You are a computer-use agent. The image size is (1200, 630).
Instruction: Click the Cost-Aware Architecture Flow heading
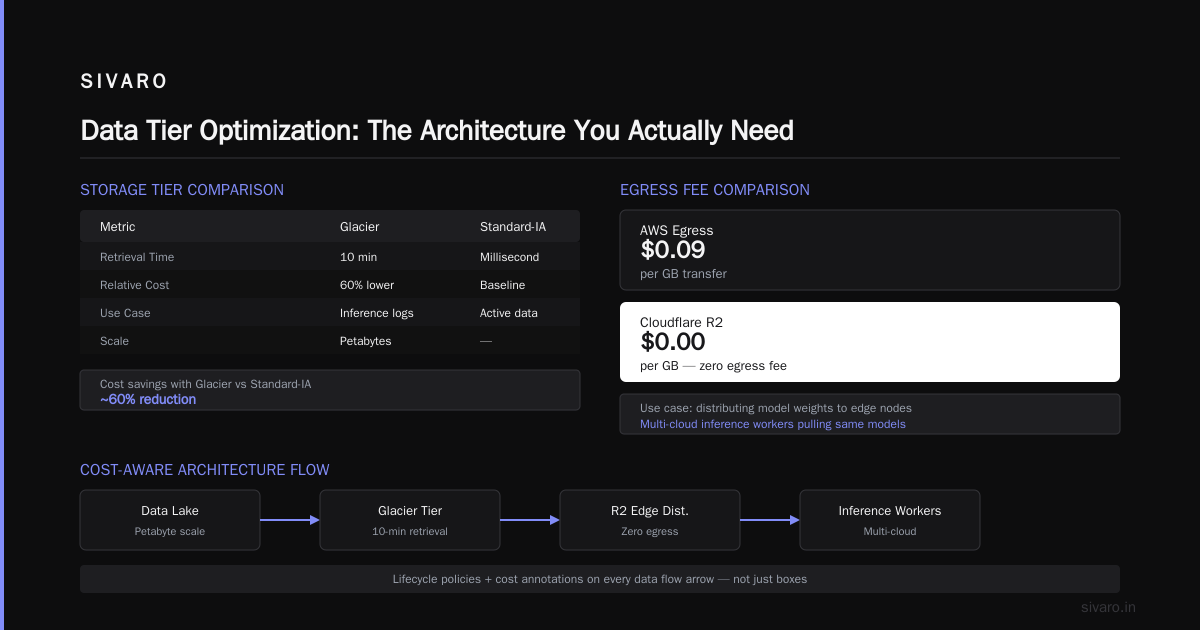point(205,470)
